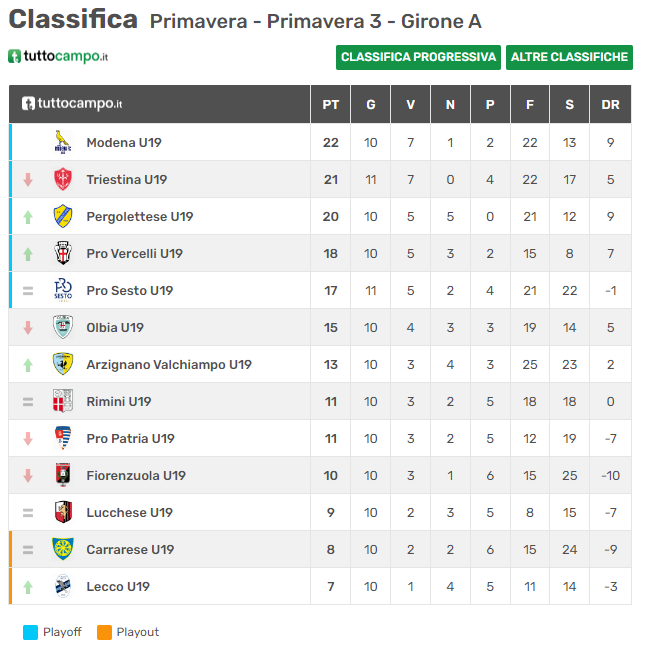Click the Rimini U19 checkered crest

coord(63,401)
